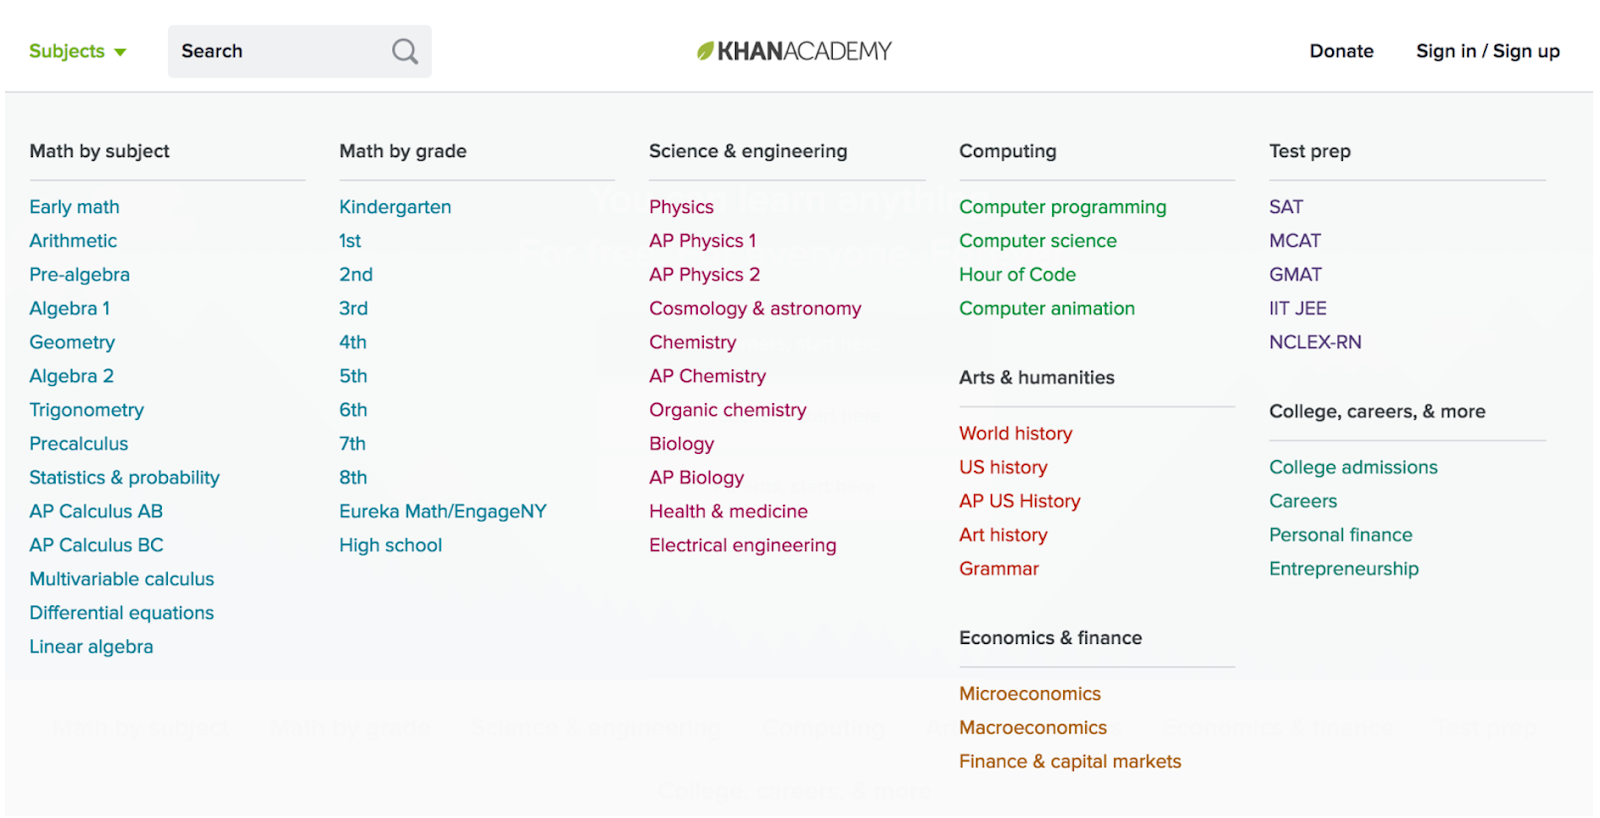The height and width of the screenshot is (818, 1600).
Task: Open the Donate page
Action: coord(1341,51)
